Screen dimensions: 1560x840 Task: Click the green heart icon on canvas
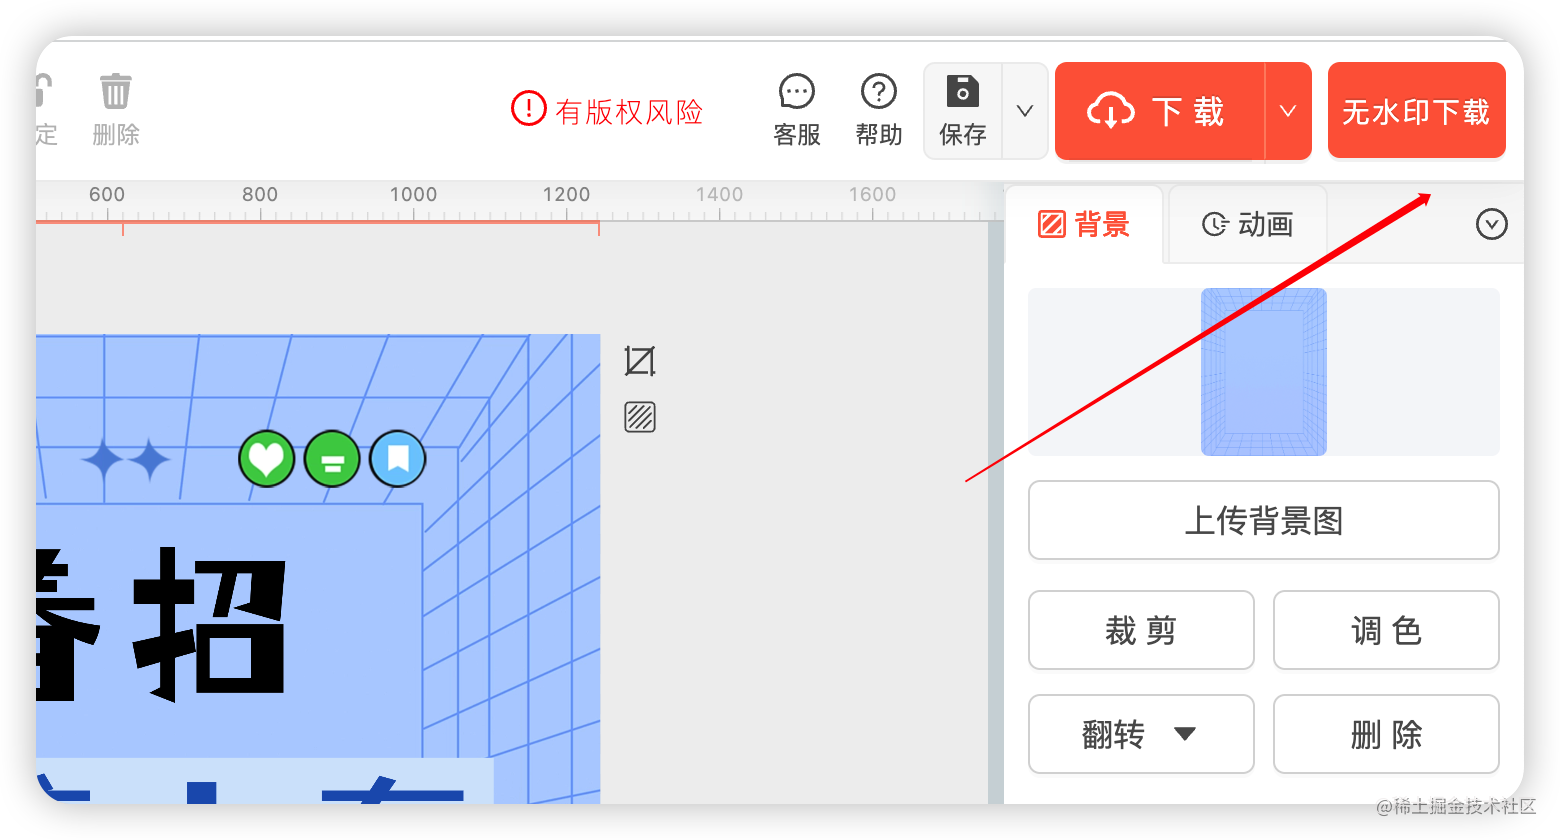[x=266, y=459]
